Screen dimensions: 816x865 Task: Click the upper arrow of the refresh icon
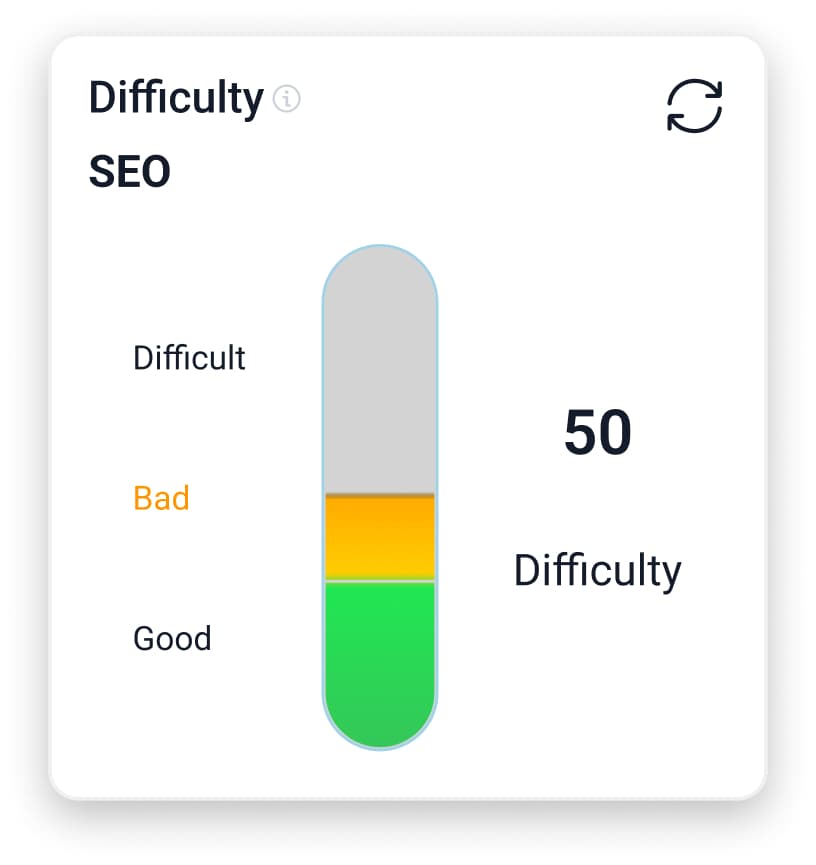[700, 88]
